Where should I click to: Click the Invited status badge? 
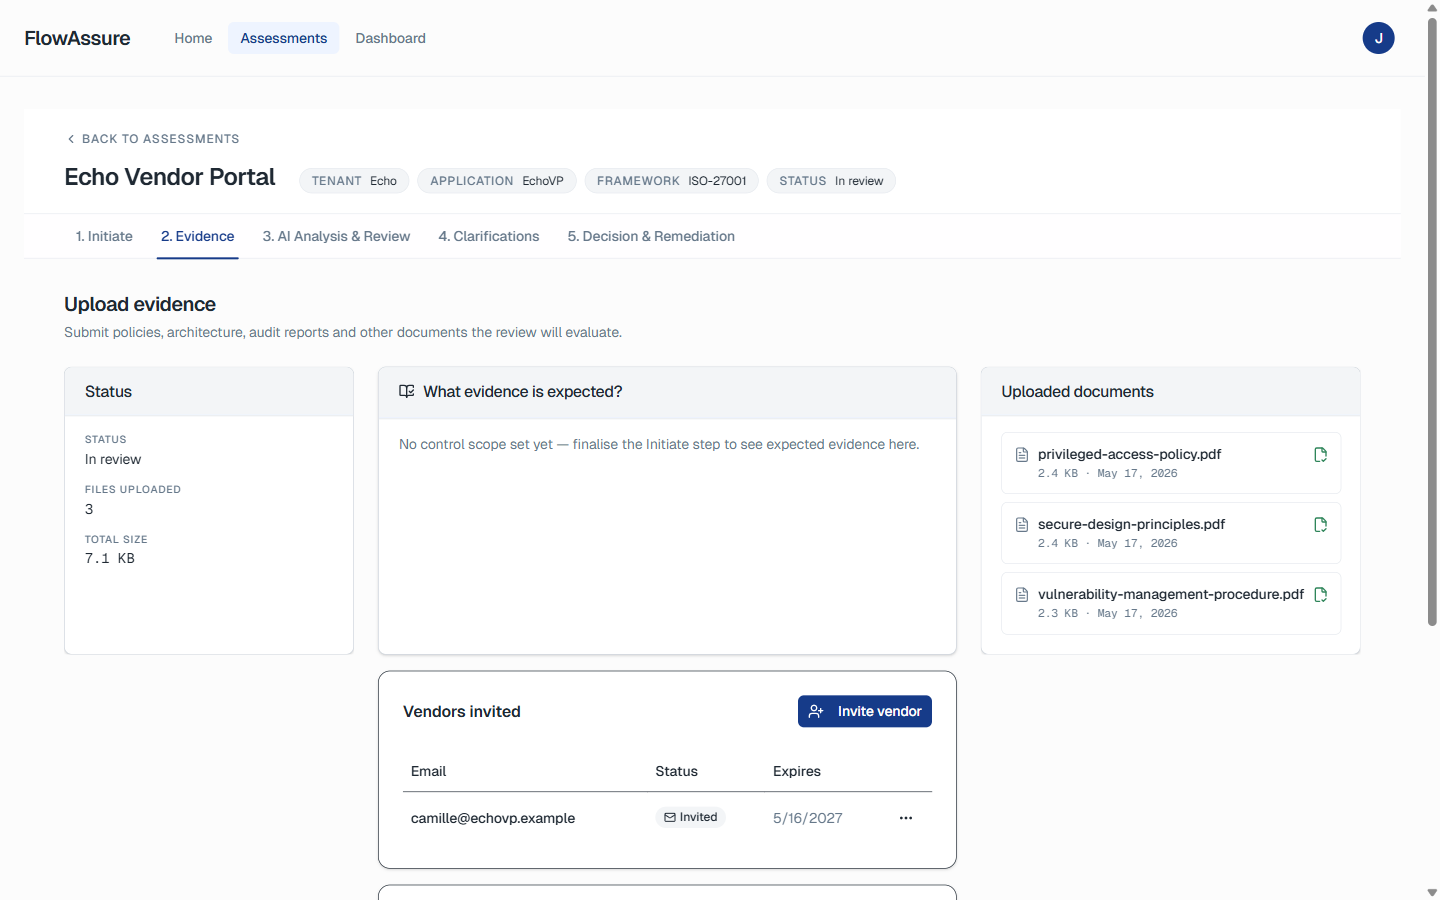click(x=691, y=817)
